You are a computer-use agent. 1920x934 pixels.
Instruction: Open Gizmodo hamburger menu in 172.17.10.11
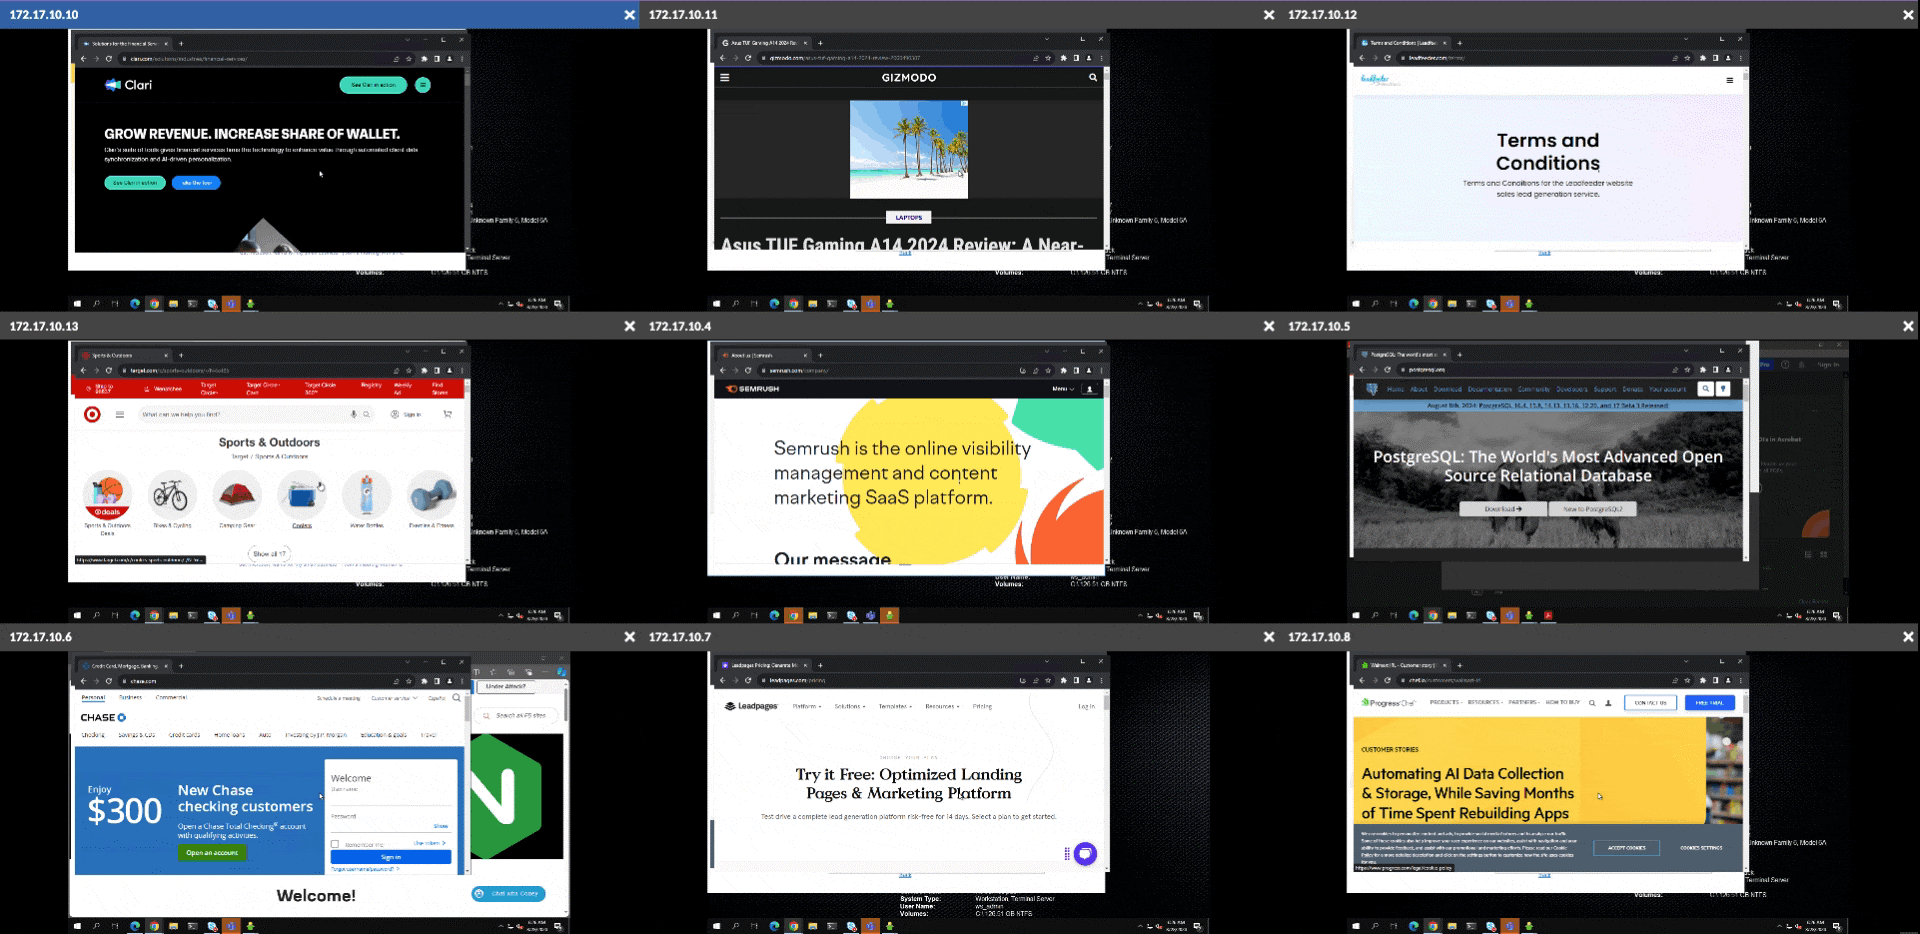click(725, 77)
